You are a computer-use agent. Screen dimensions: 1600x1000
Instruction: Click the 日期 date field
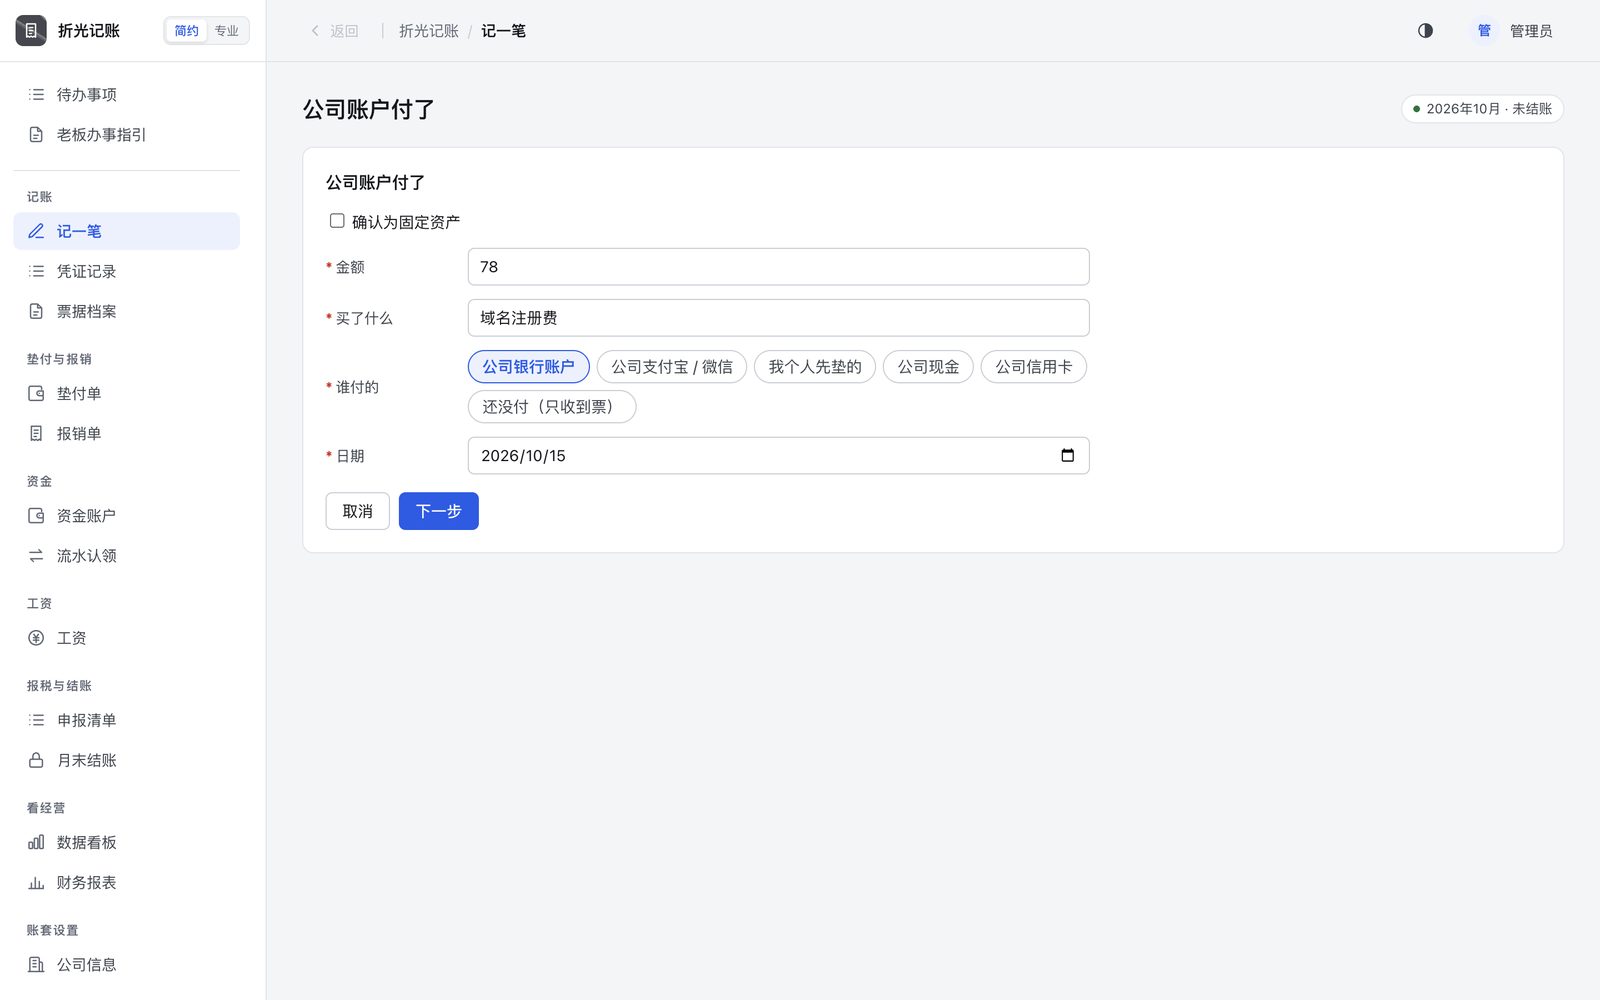pyautogui.click(x=779, y=456)
